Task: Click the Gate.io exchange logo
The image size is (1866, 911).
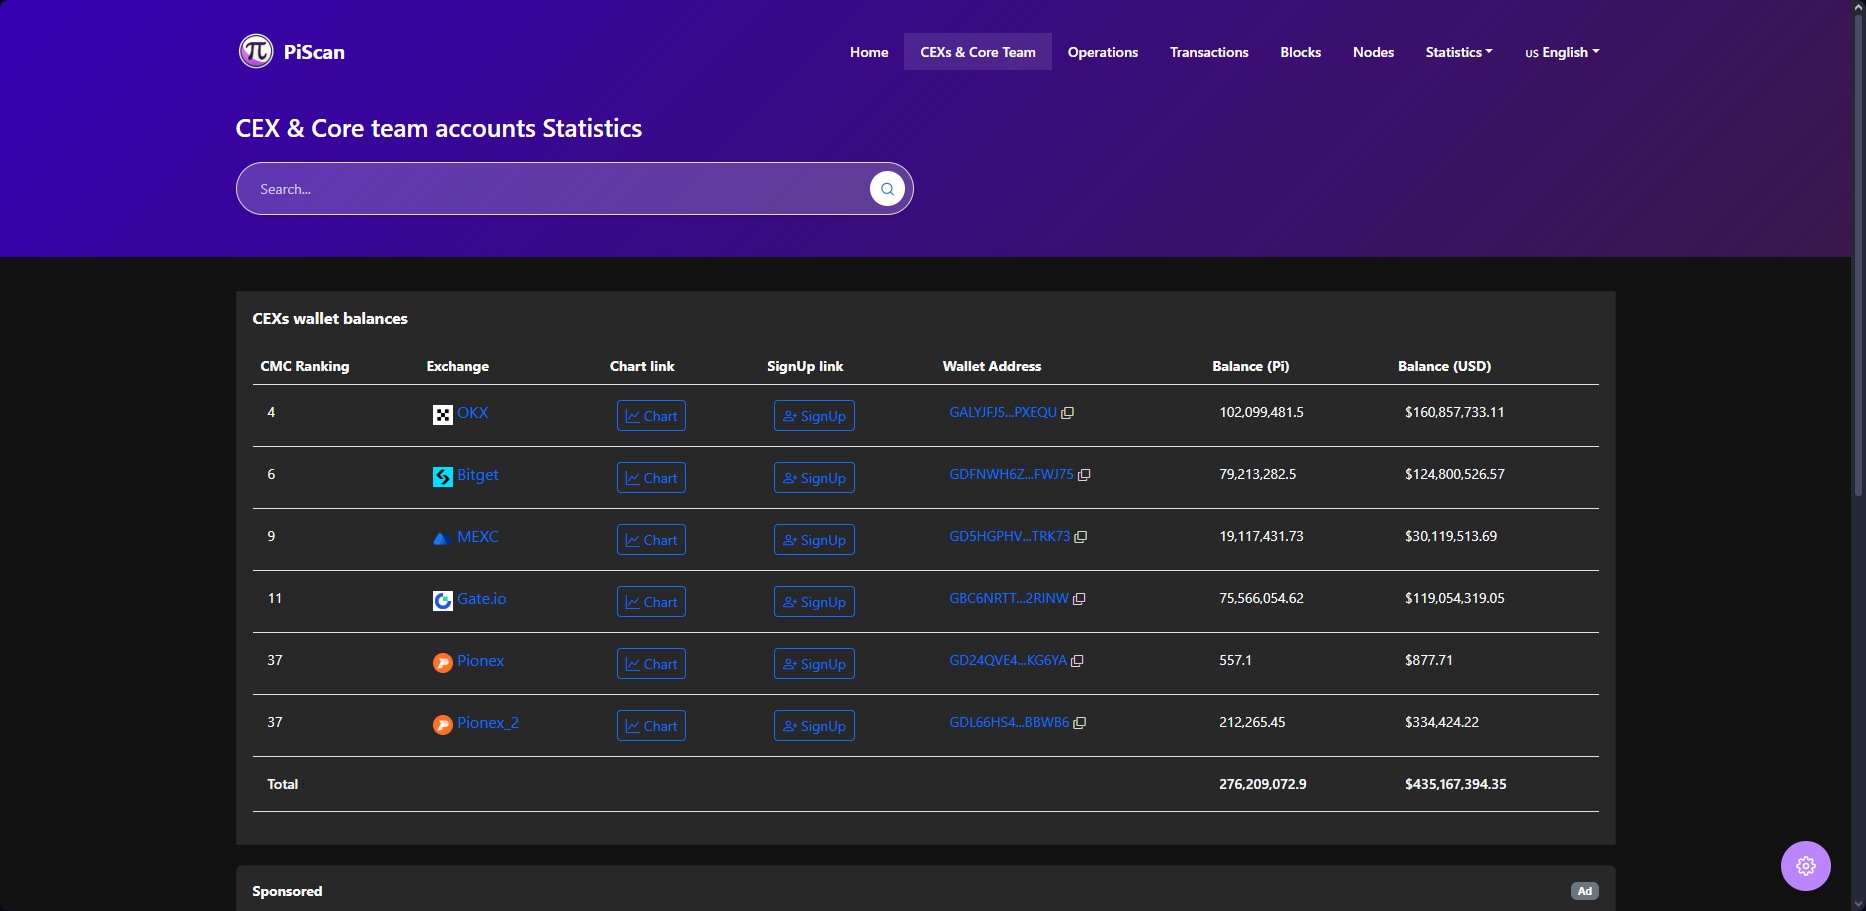Action: (x=442, y=601)
